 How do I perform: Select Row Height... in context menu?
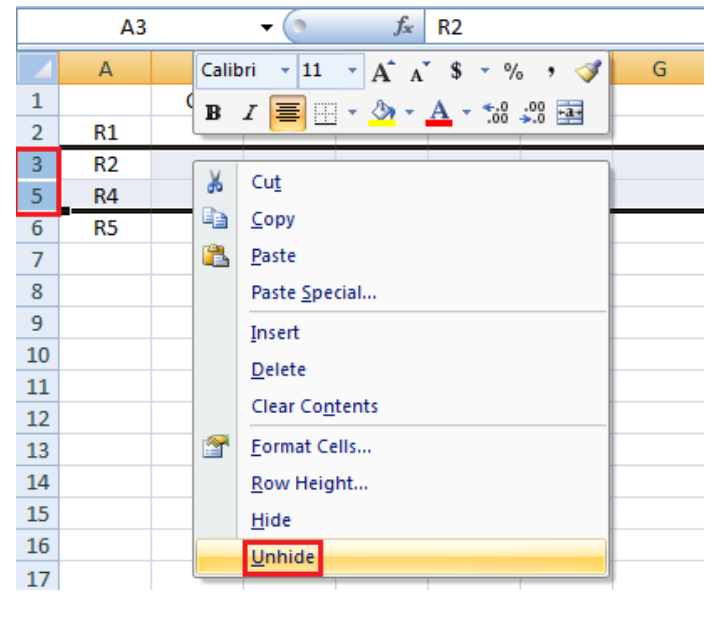tap(309, 483)
